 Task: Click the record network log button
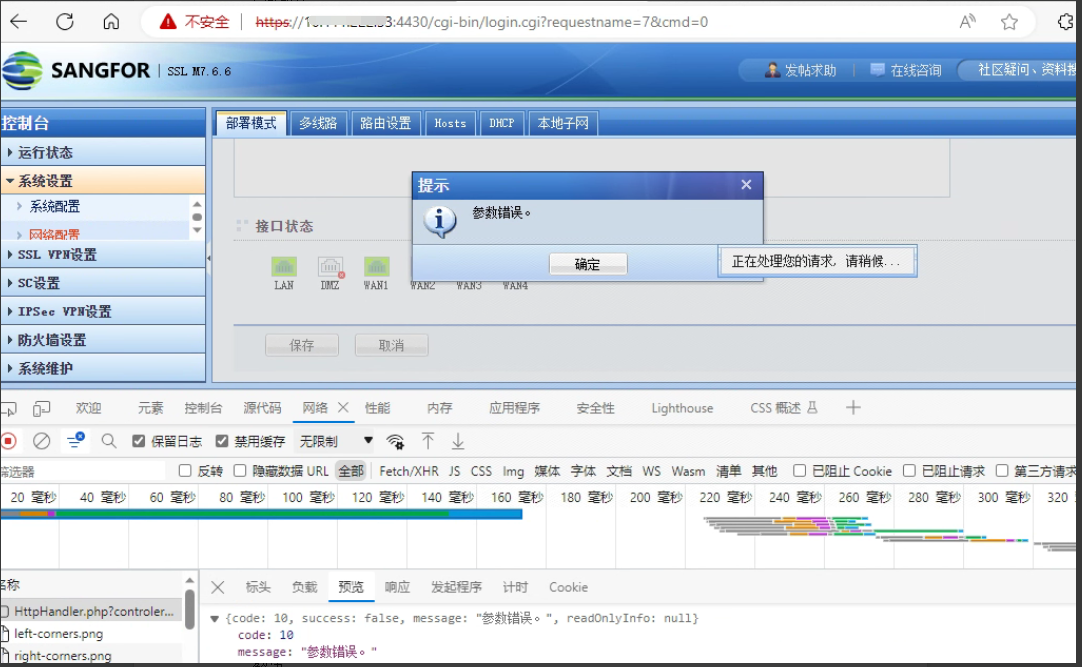9,441
